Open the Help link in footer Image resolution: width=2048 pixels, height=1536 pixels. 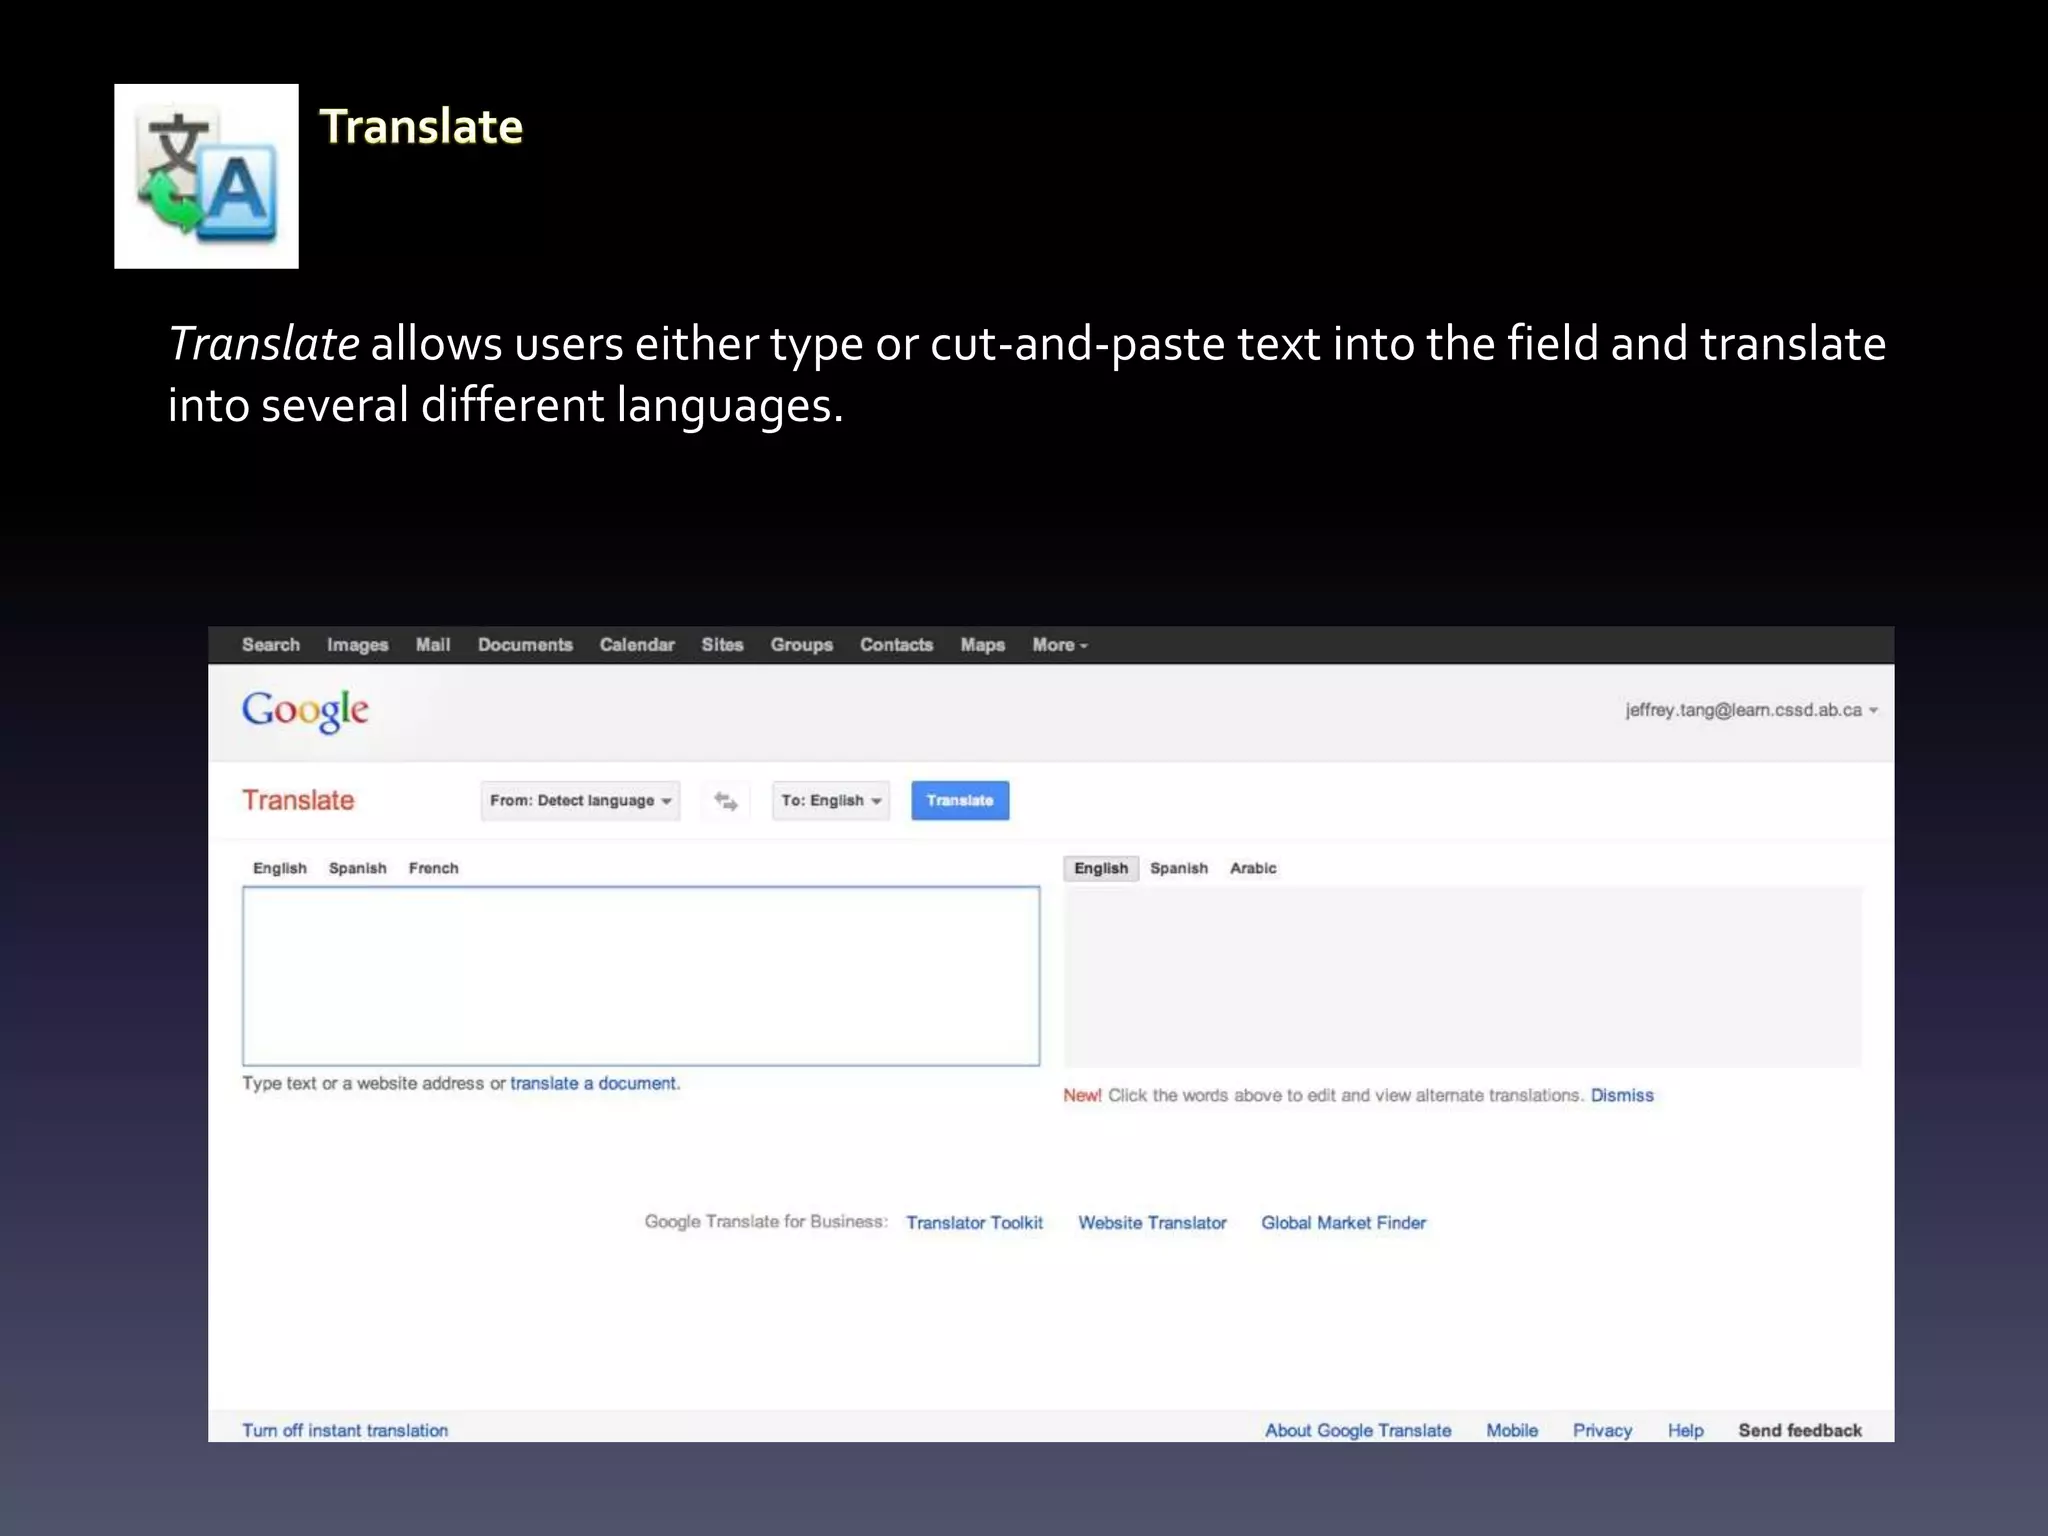point(1685,1430)
